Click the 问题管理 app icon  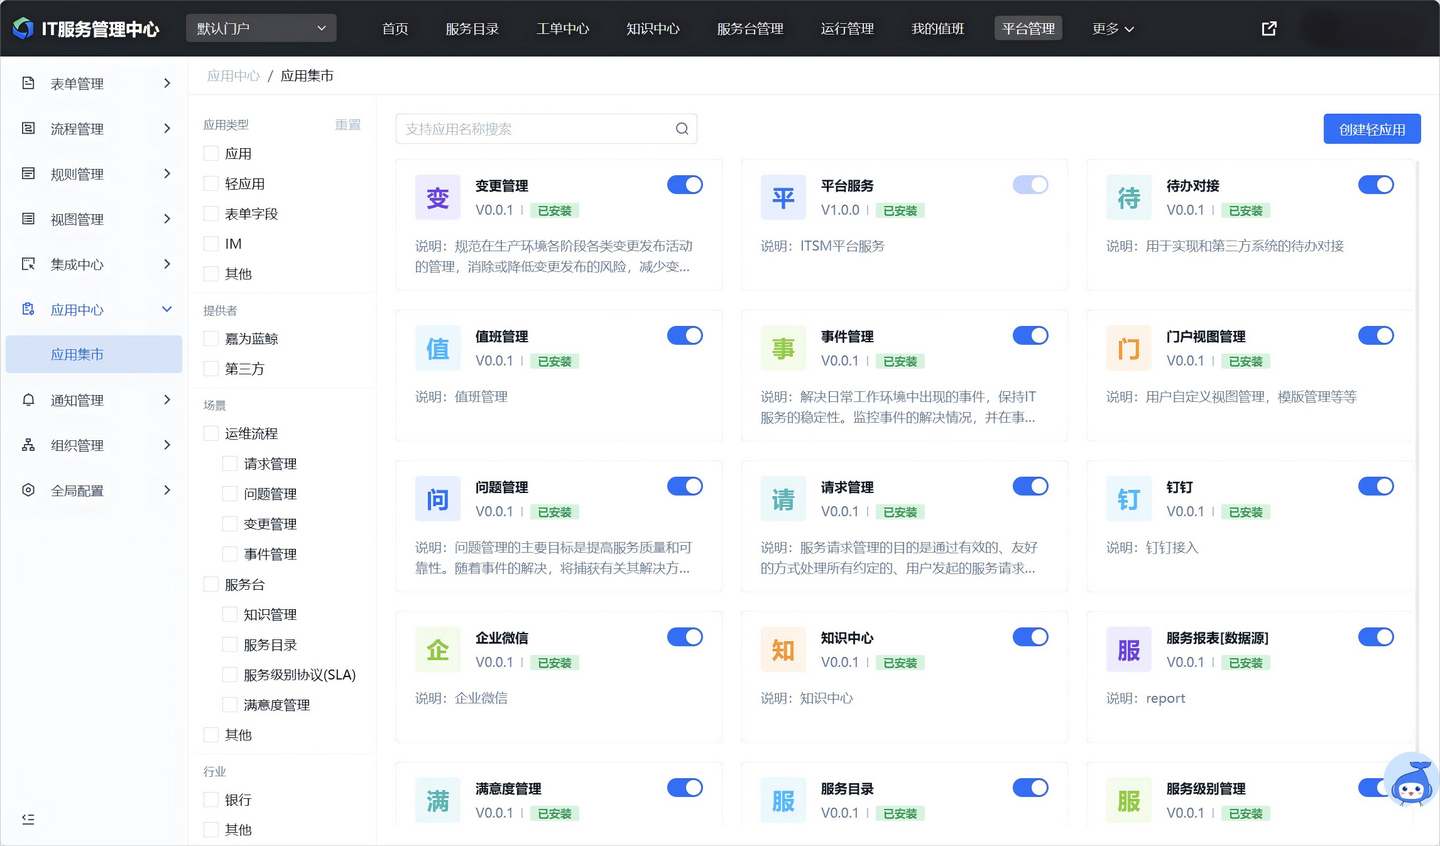pos(438,499)
